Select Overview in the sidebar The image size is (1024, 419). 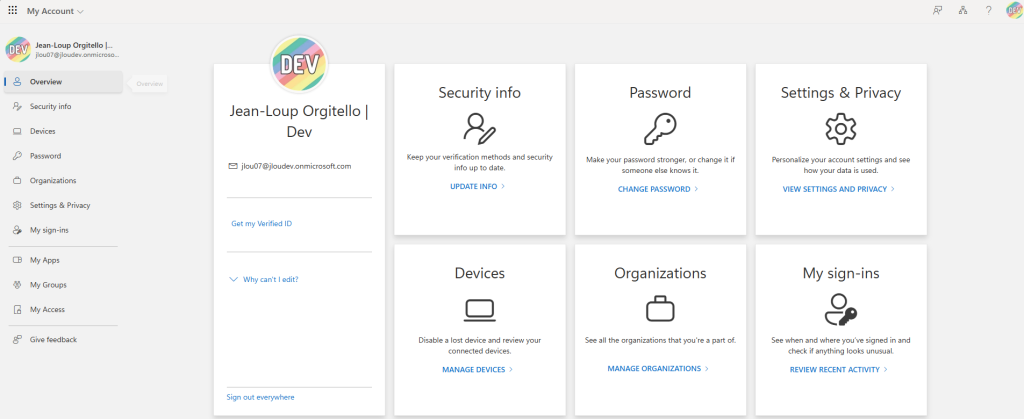[x=63, y=82]
